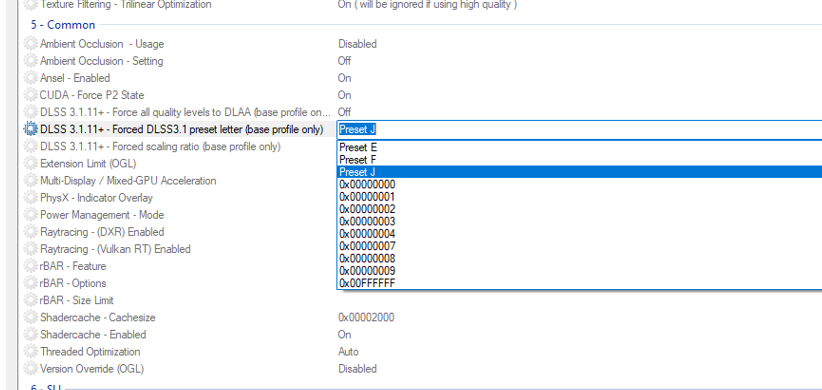This screenshot has height=390, width=822.
Task: Click gear icon beside CUDA - Force P2 State
Action: pyautogui.click(x=31, y=95)
